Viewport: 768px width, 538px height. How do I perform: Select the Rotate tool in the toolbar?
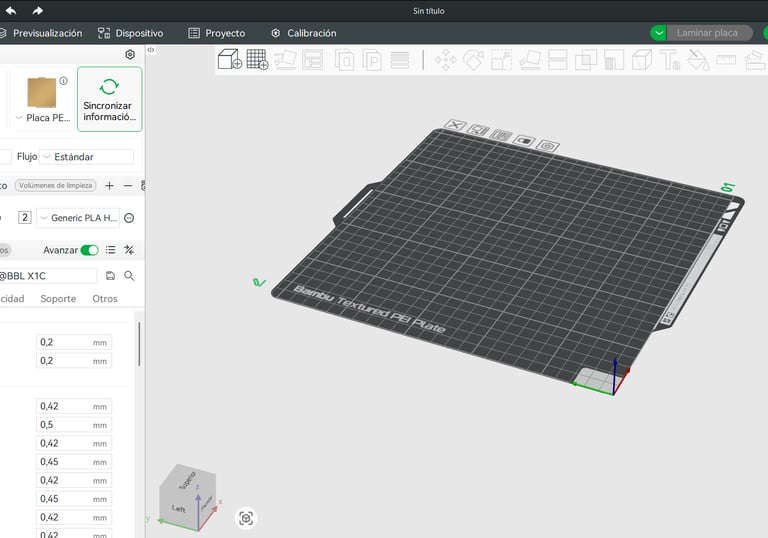(473, 60)
